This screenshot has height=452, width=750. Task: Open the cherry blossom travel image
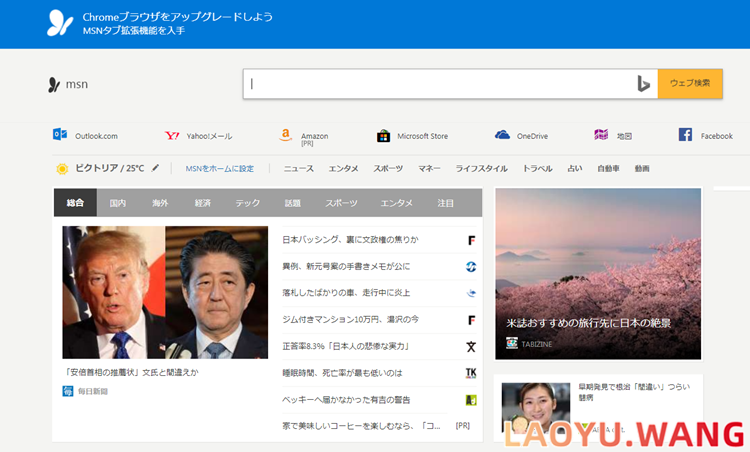tap(598, 274)
